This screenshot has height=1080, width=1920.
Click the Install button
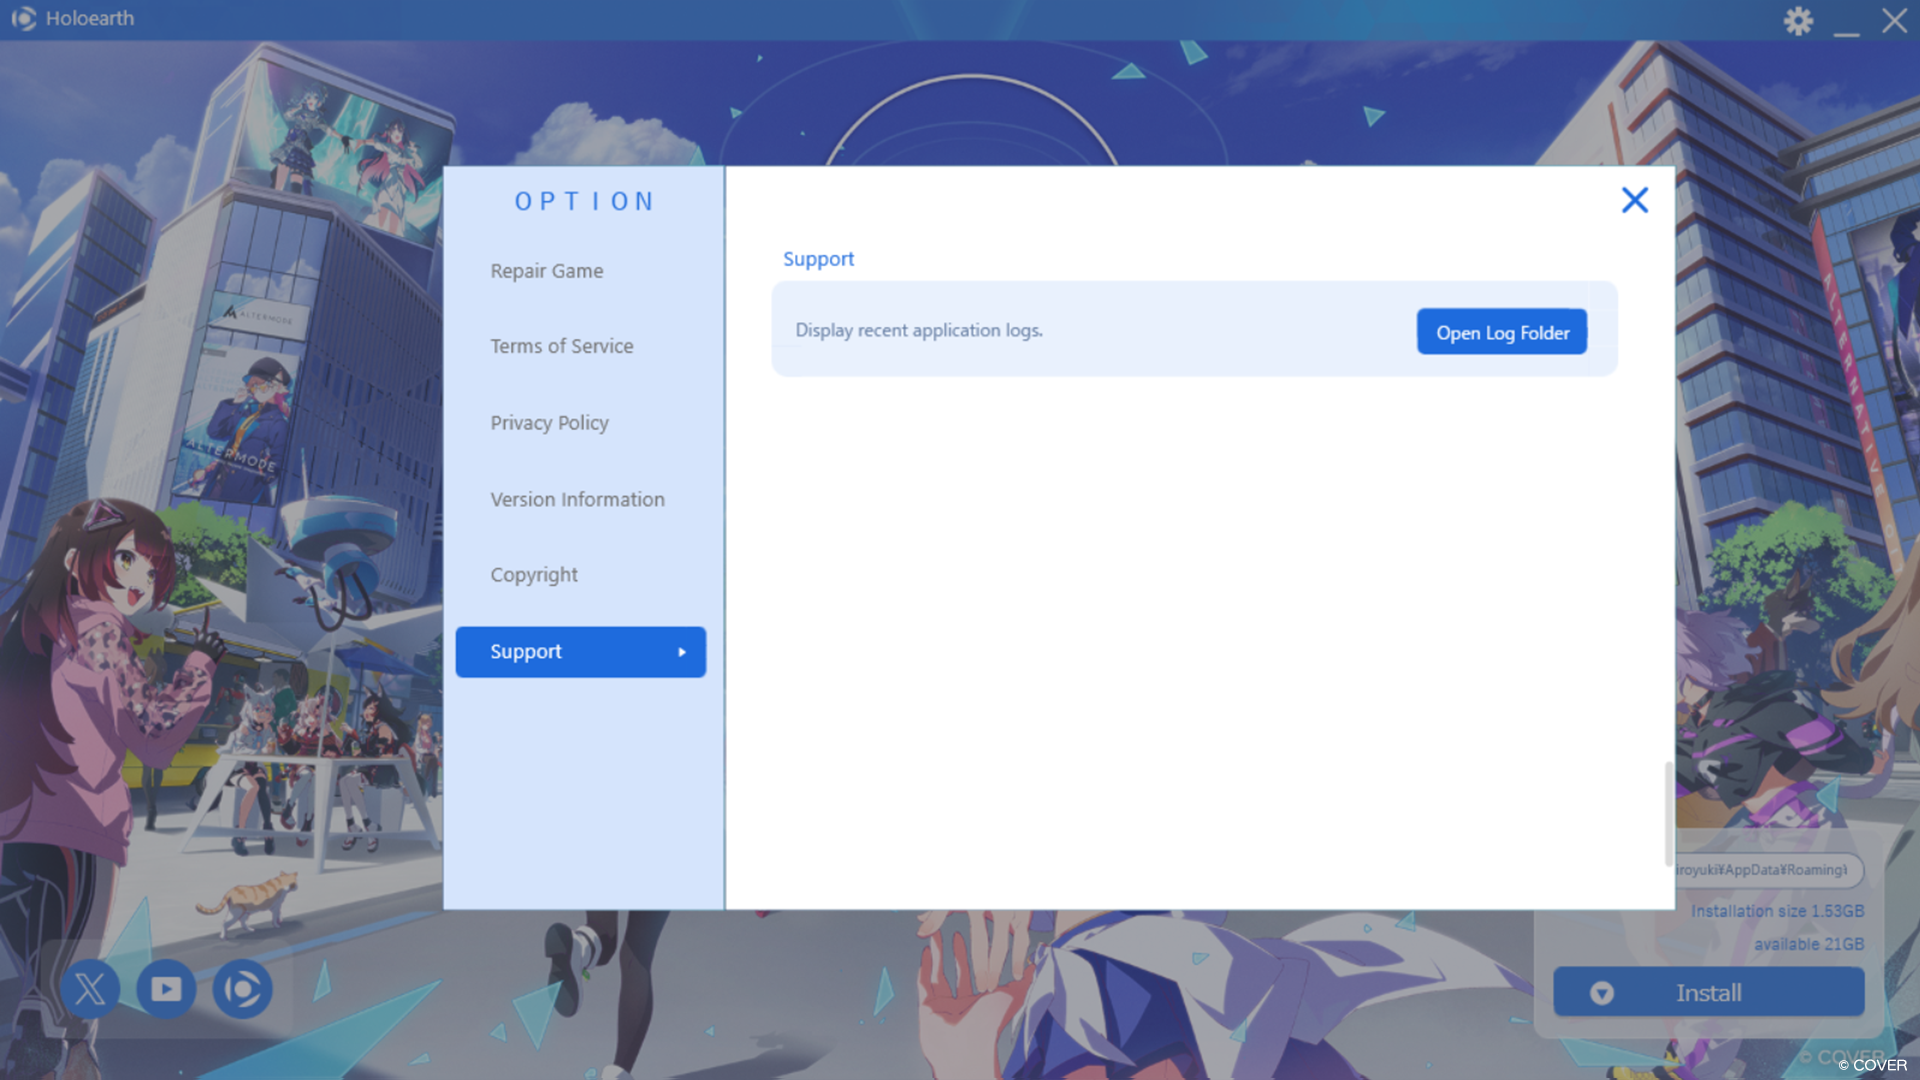coord(1708,993)
